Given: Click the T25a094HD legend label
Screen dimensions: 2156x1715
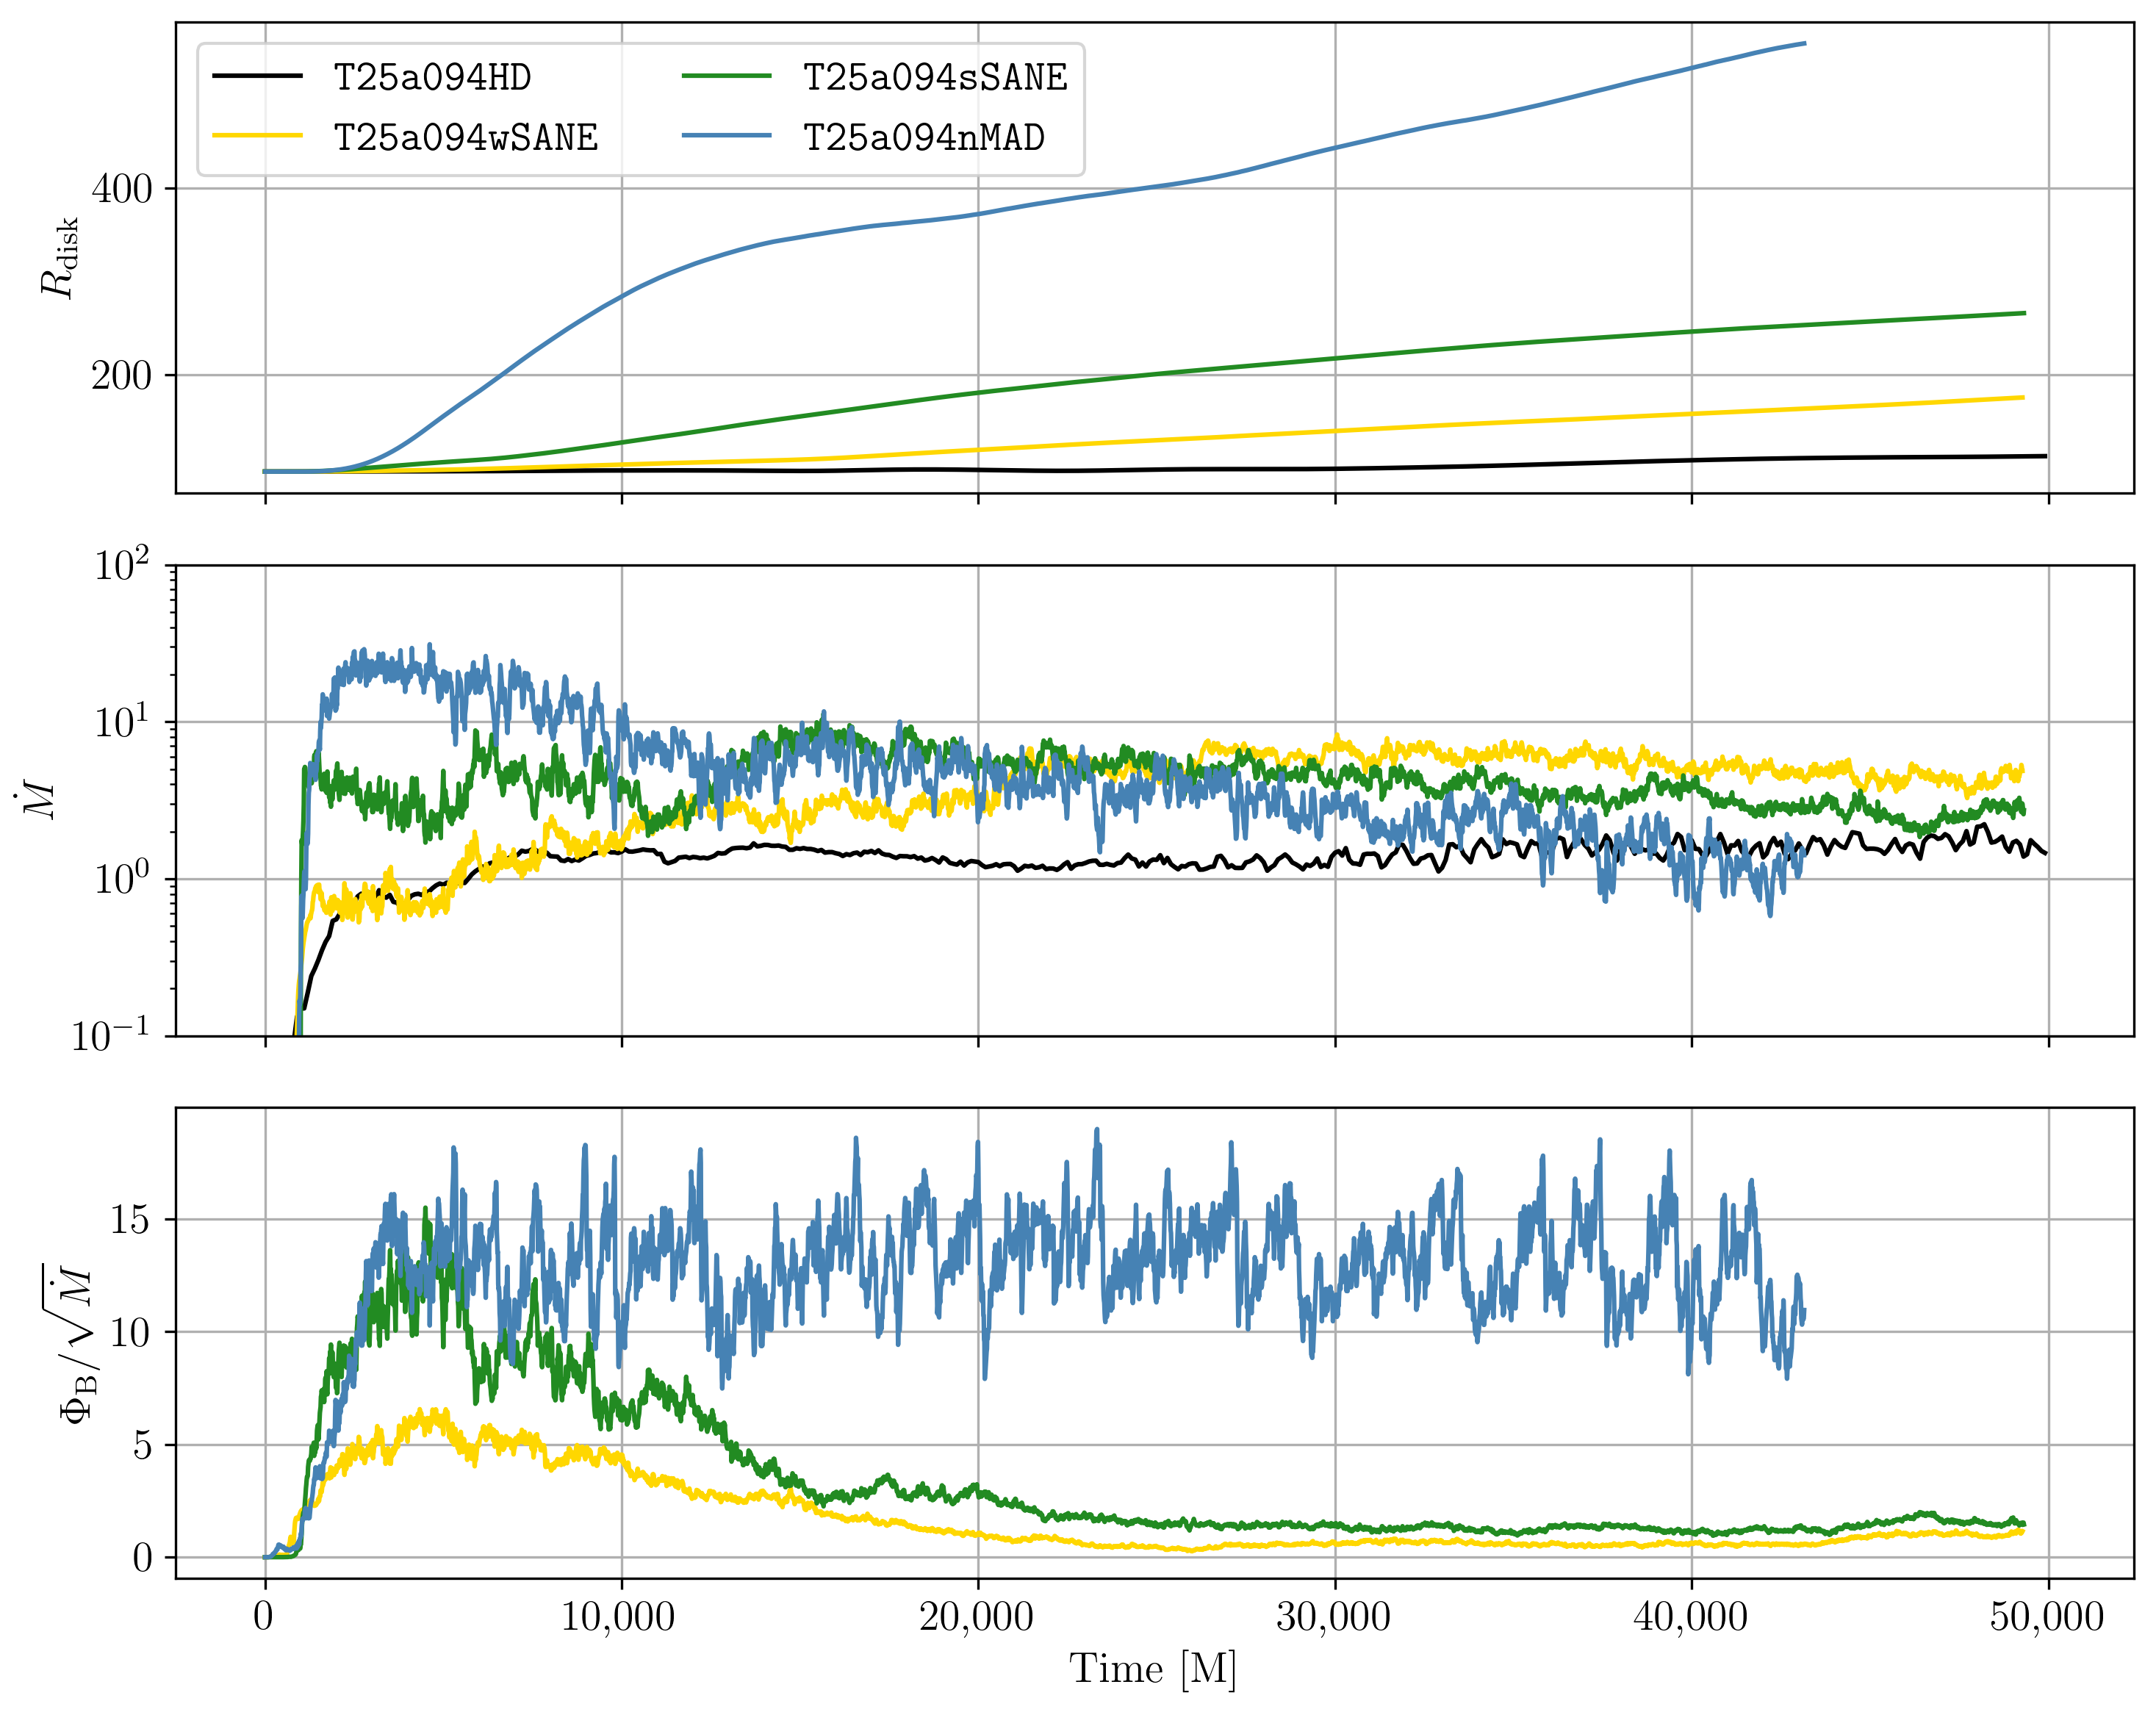Looking at the screenshot, I should [432, 78].
